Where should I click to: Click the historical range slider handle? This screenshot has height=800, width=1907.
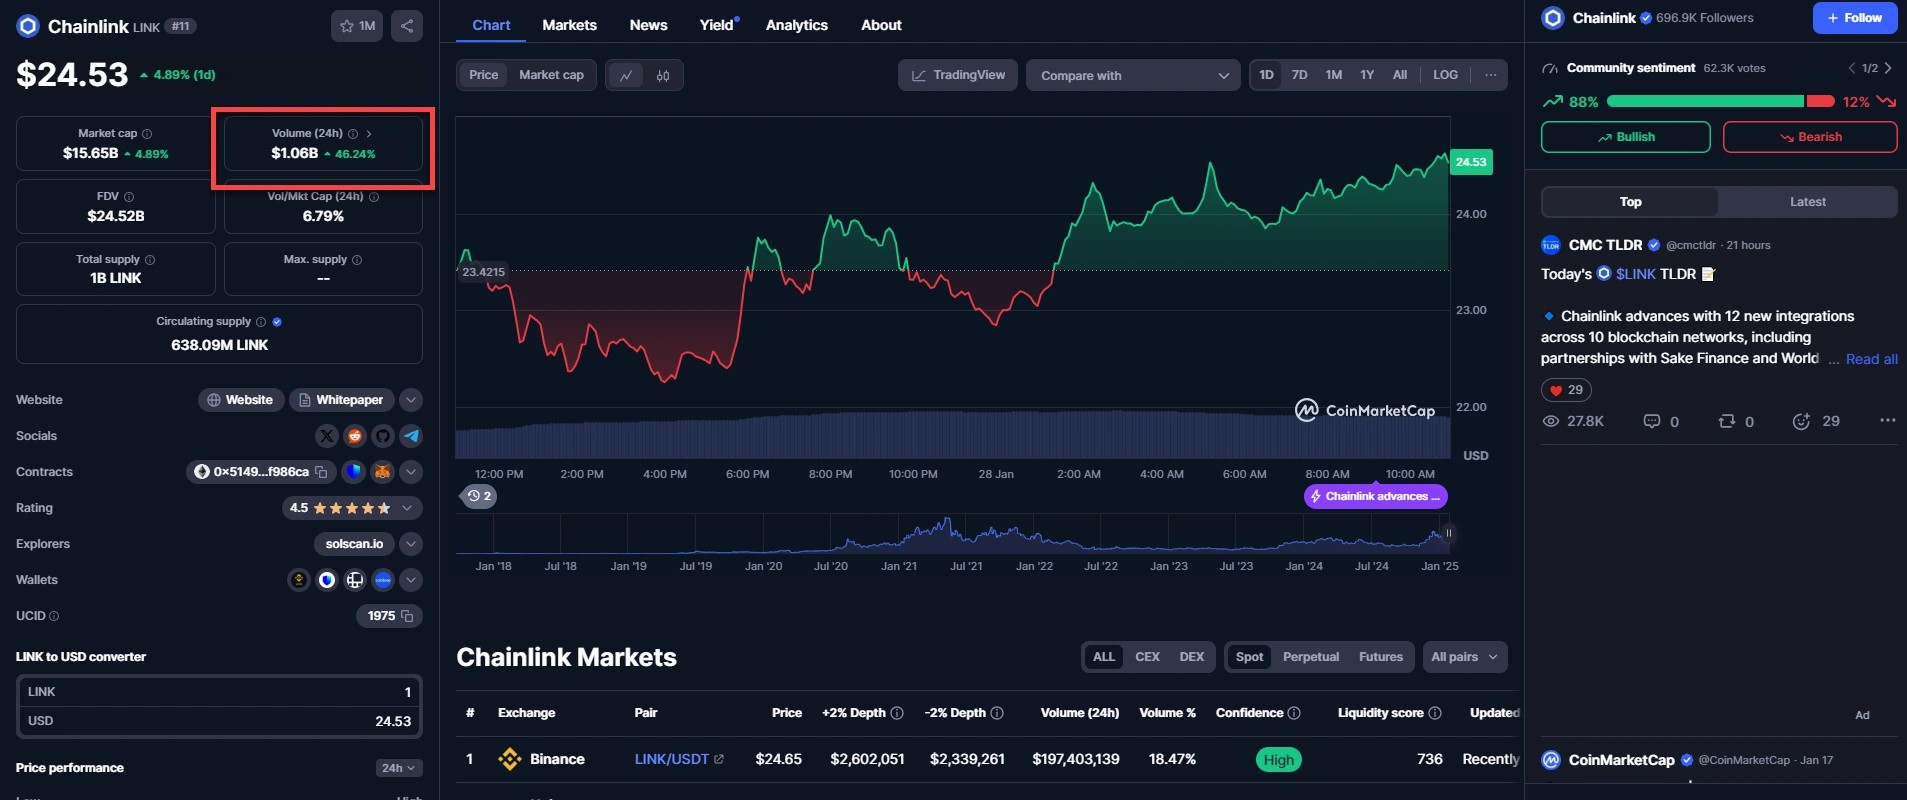pos(1448,534)
